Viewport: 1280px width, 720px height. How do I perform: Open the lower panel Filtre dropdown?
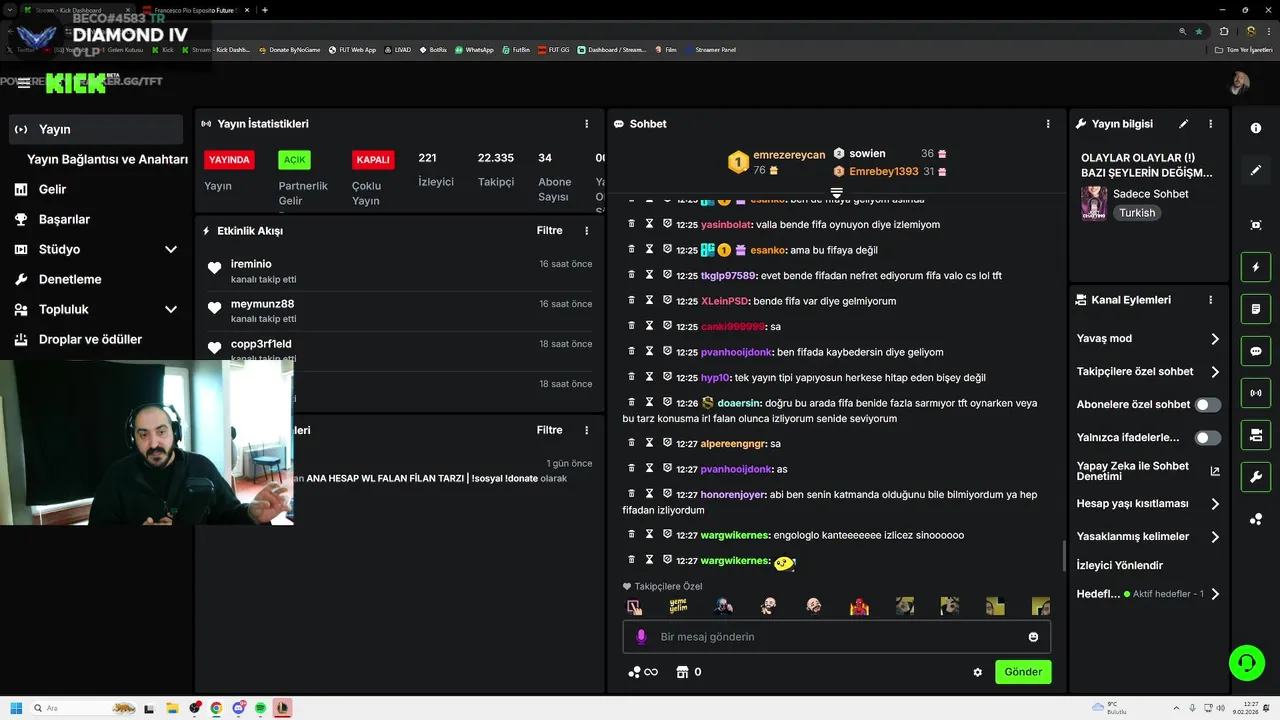coord(550,430)
